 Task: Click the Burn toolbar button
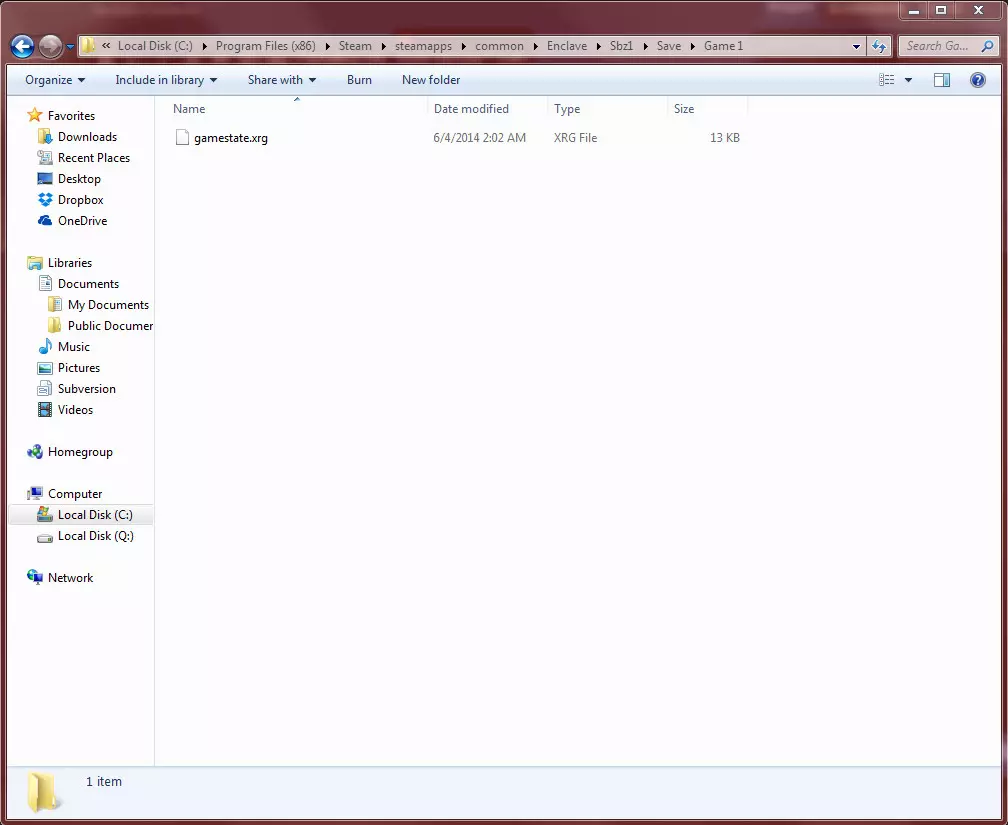point(359,80)
